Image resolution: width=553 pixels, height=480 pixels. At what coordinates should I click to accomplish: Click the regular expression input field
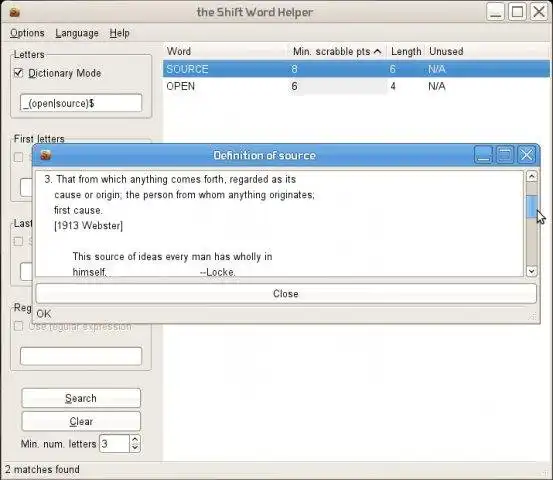81,356
